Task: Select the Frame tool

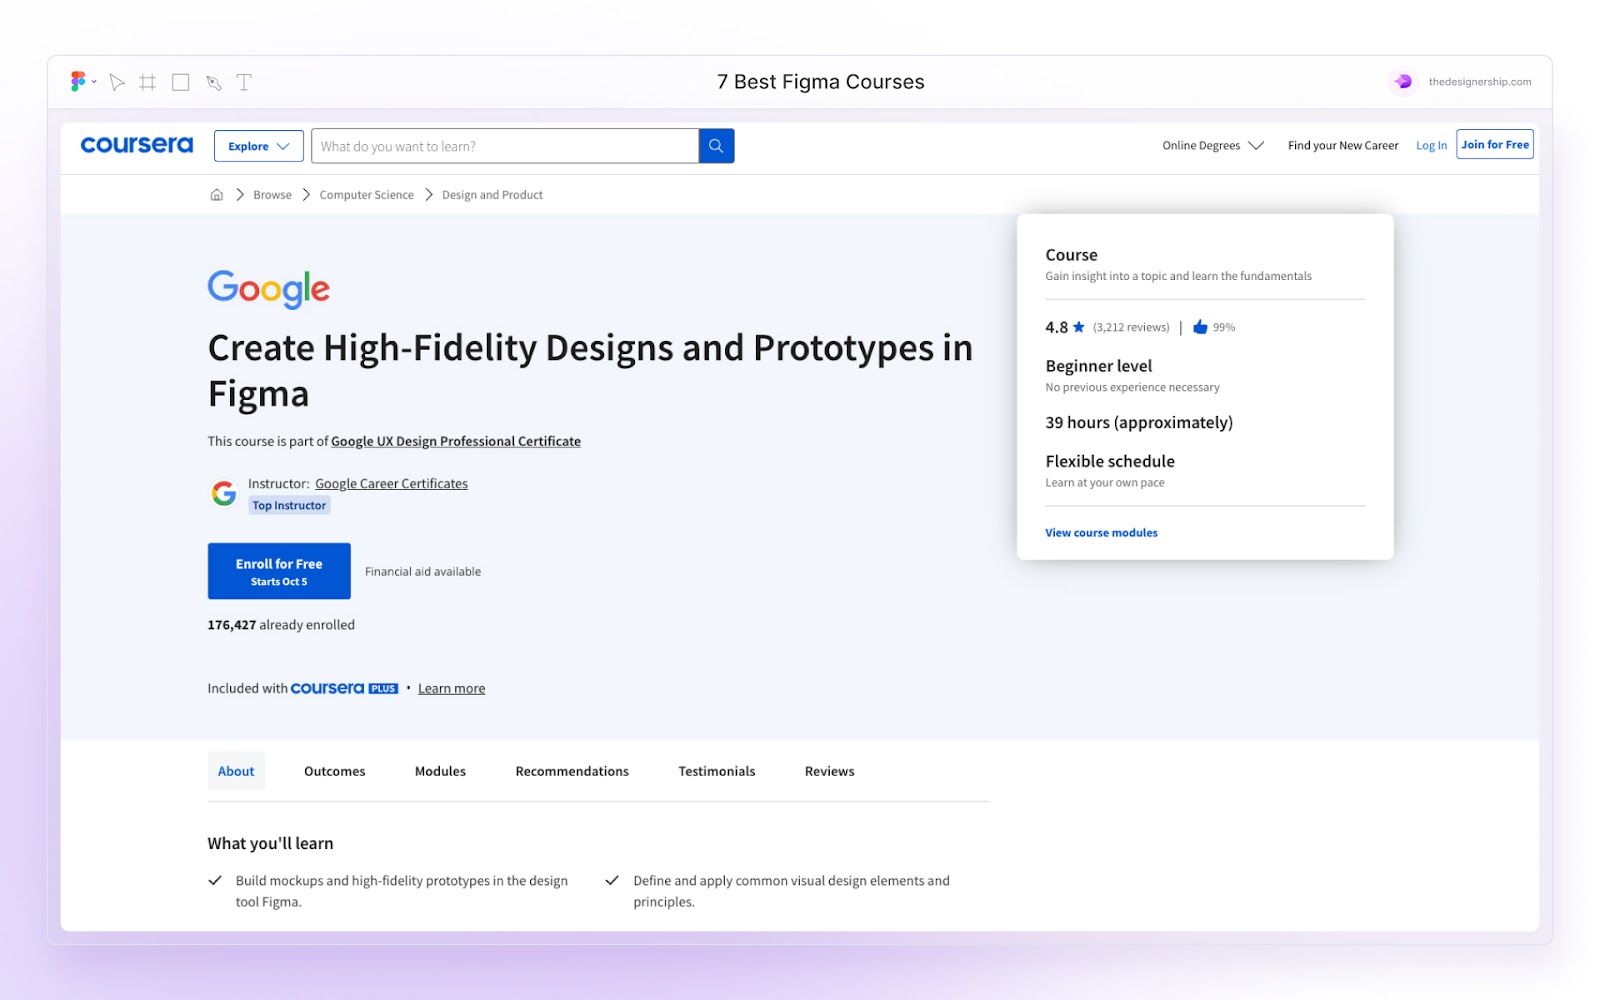Action: [x=149, y=82]
